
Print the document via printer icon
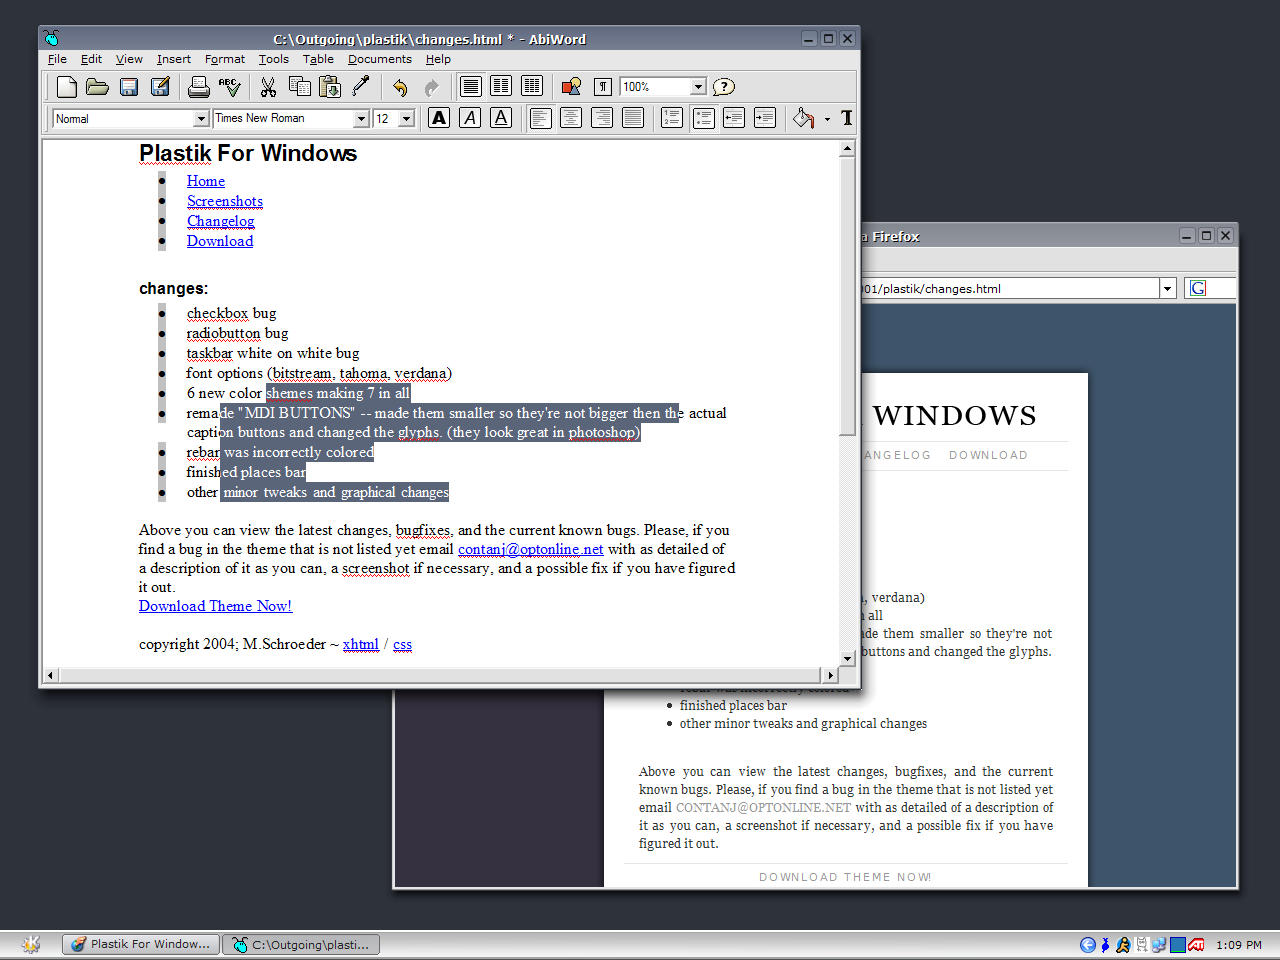click(x=199, y=87)
